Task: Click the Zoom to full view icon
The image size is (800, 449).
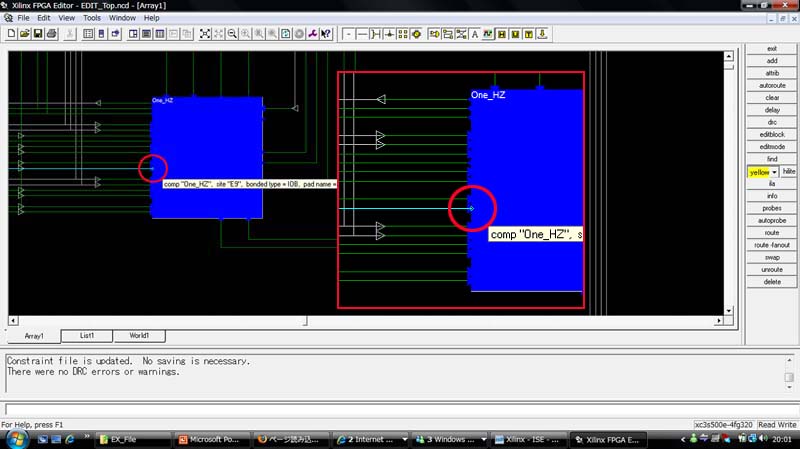Action: [205, 34]
